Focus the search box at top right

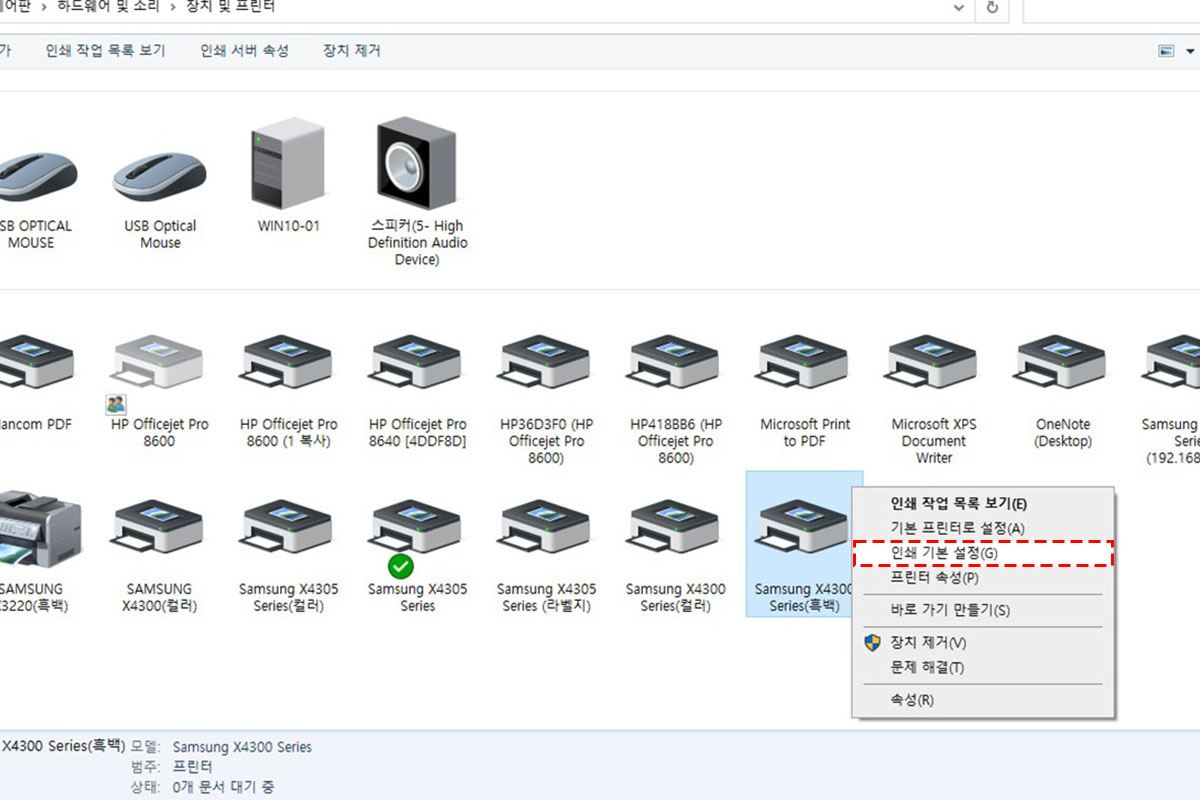coord(1111,8)
